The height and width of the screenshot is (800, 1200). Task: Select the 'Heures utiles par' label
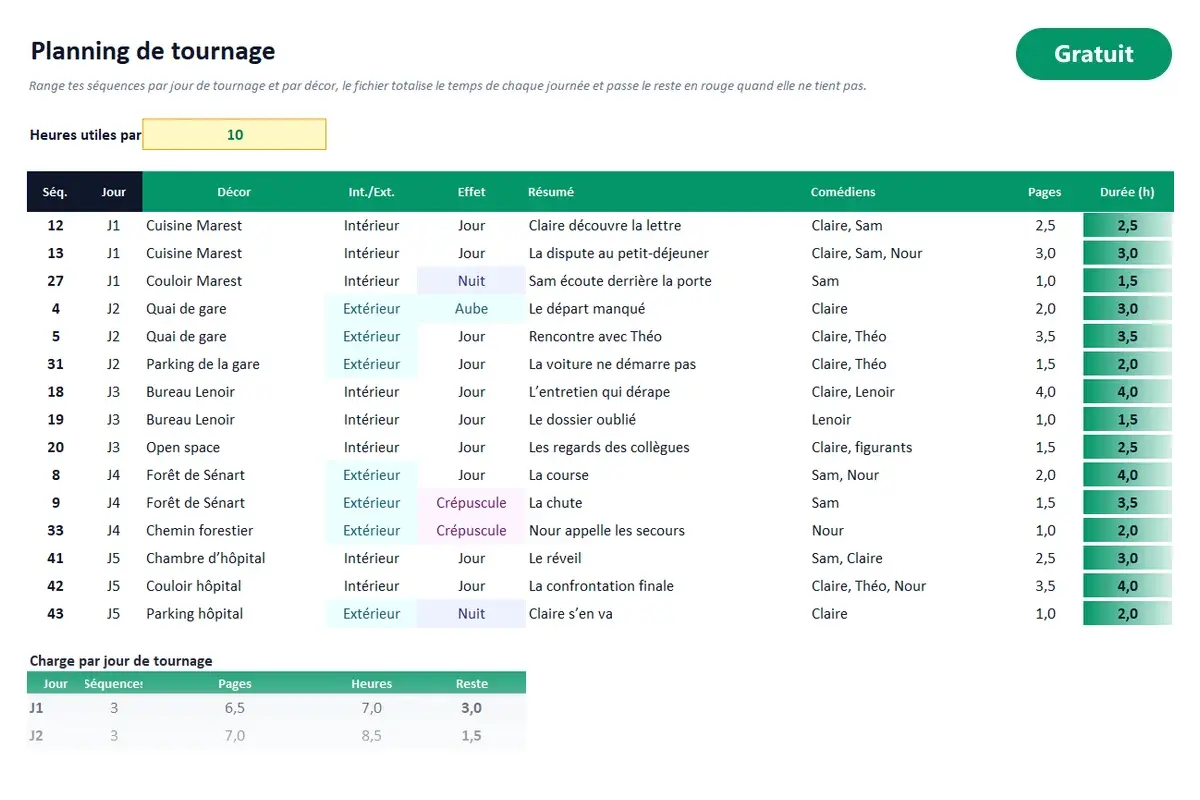pyautogui.click(x=86, y=135)
